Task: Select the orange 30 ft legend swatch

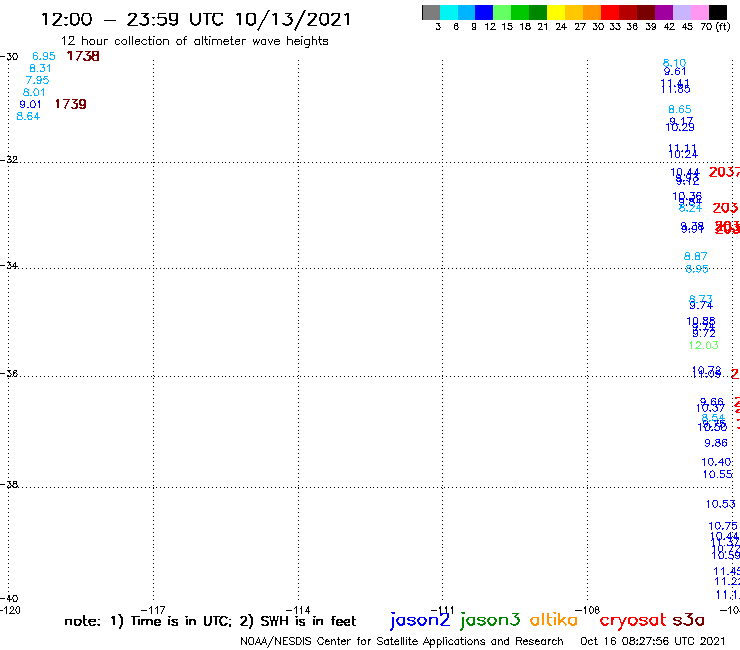Action: click(x=592, y=12)
